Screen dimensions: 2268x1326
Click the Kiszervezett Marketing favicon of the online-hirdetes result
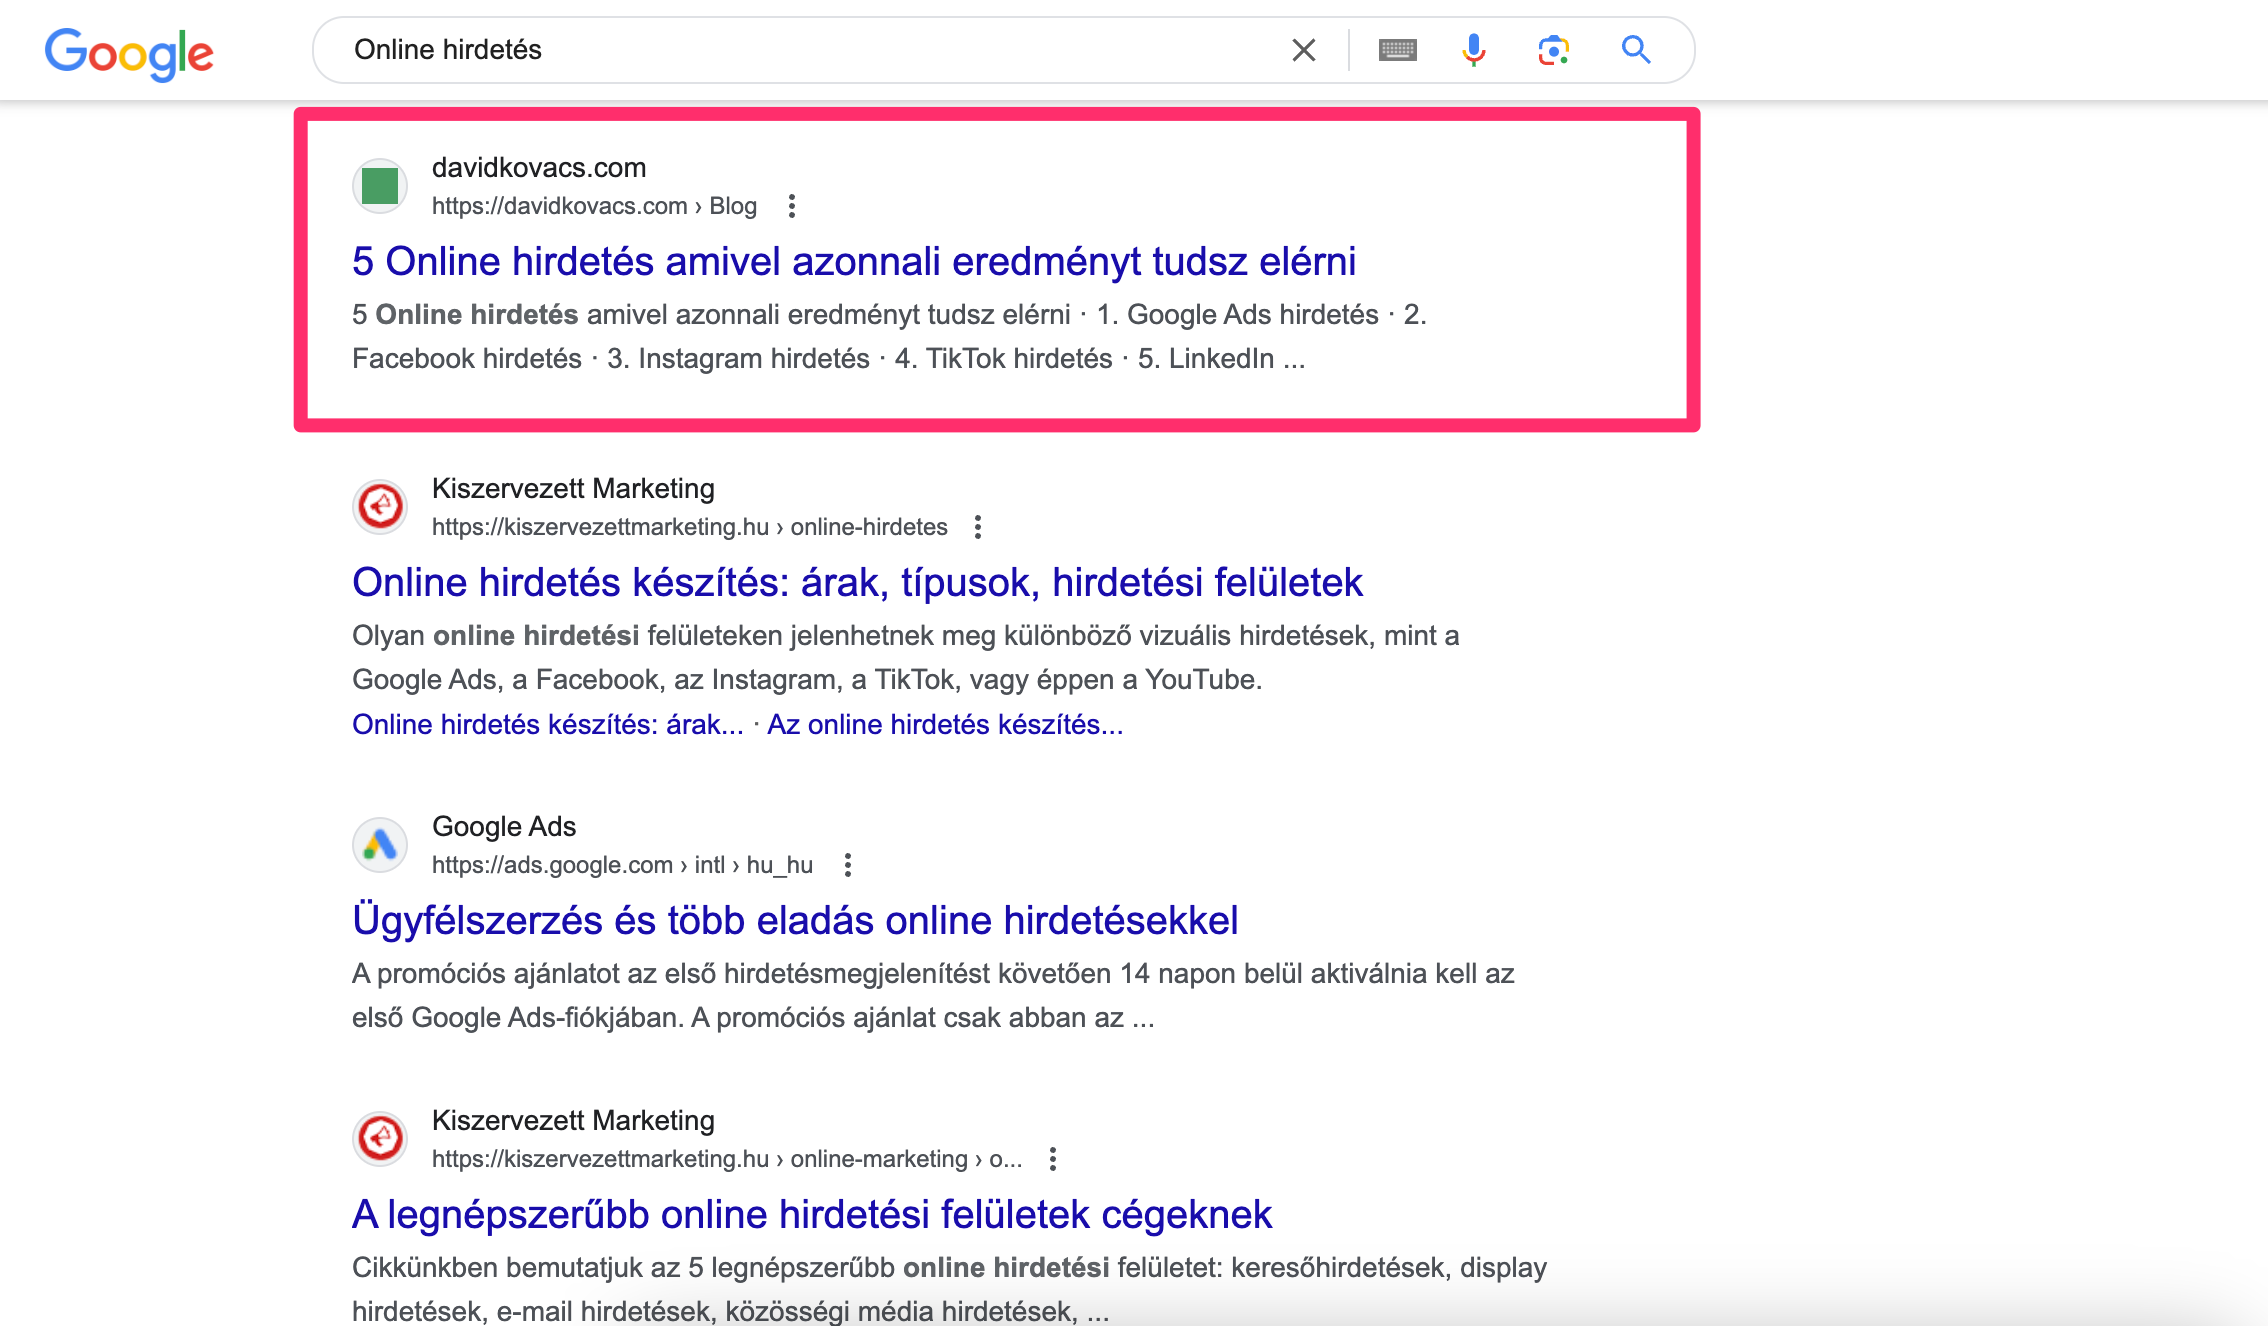380,507
